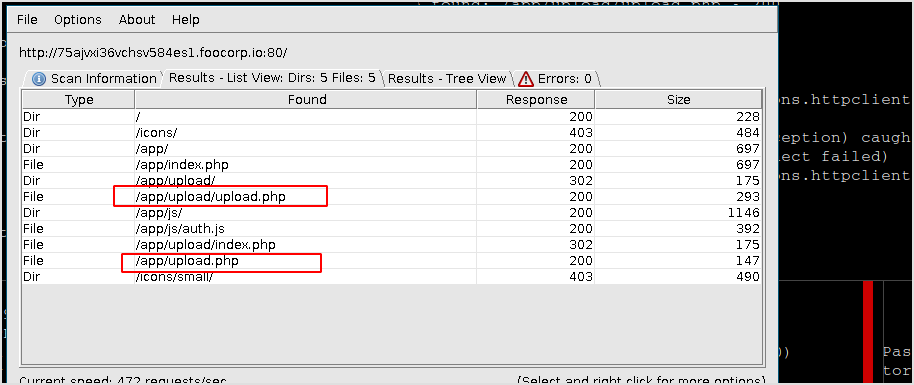
Task: Select the /icons/small/ directory entry
Action: coord(392,276)
